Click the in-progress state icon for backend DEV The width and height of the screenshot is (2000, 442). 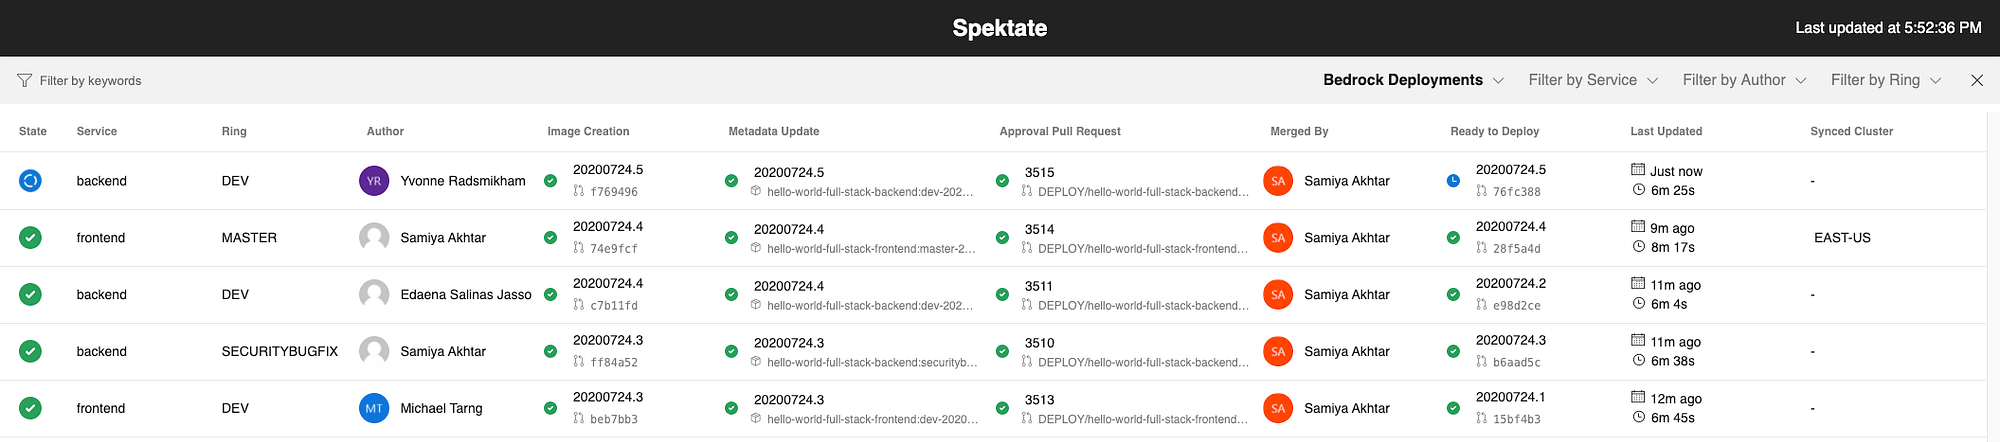31,181
